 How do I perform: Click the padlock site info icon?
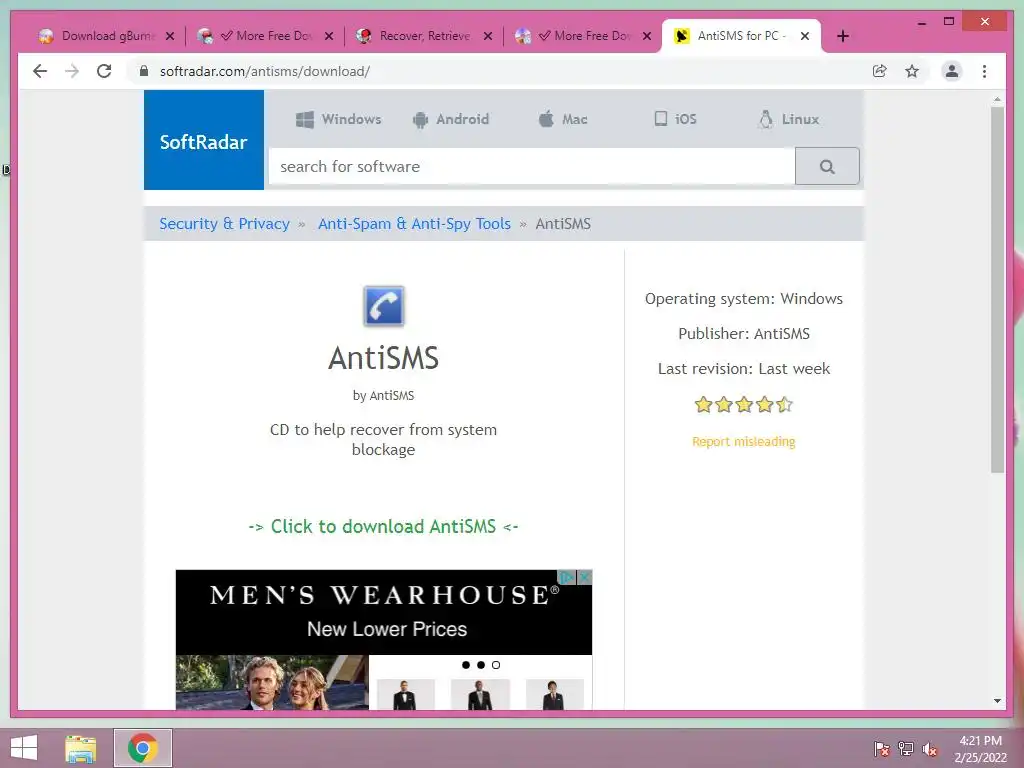[x=144, y=71]
